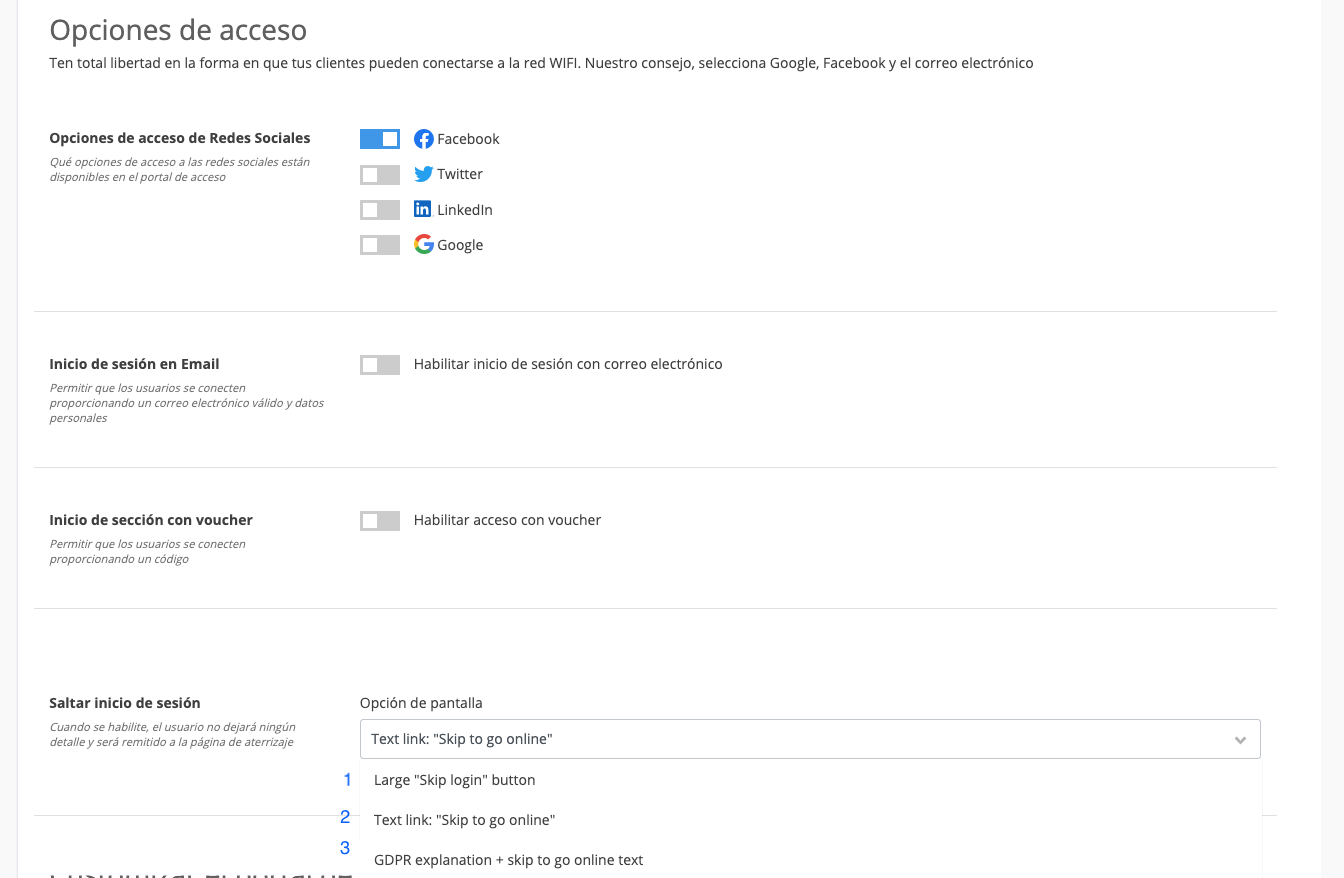Screen dimensions: 1344x878
Task: Click the Twitter bird icon
Action: pyautogui.click(x=424, y=174)
